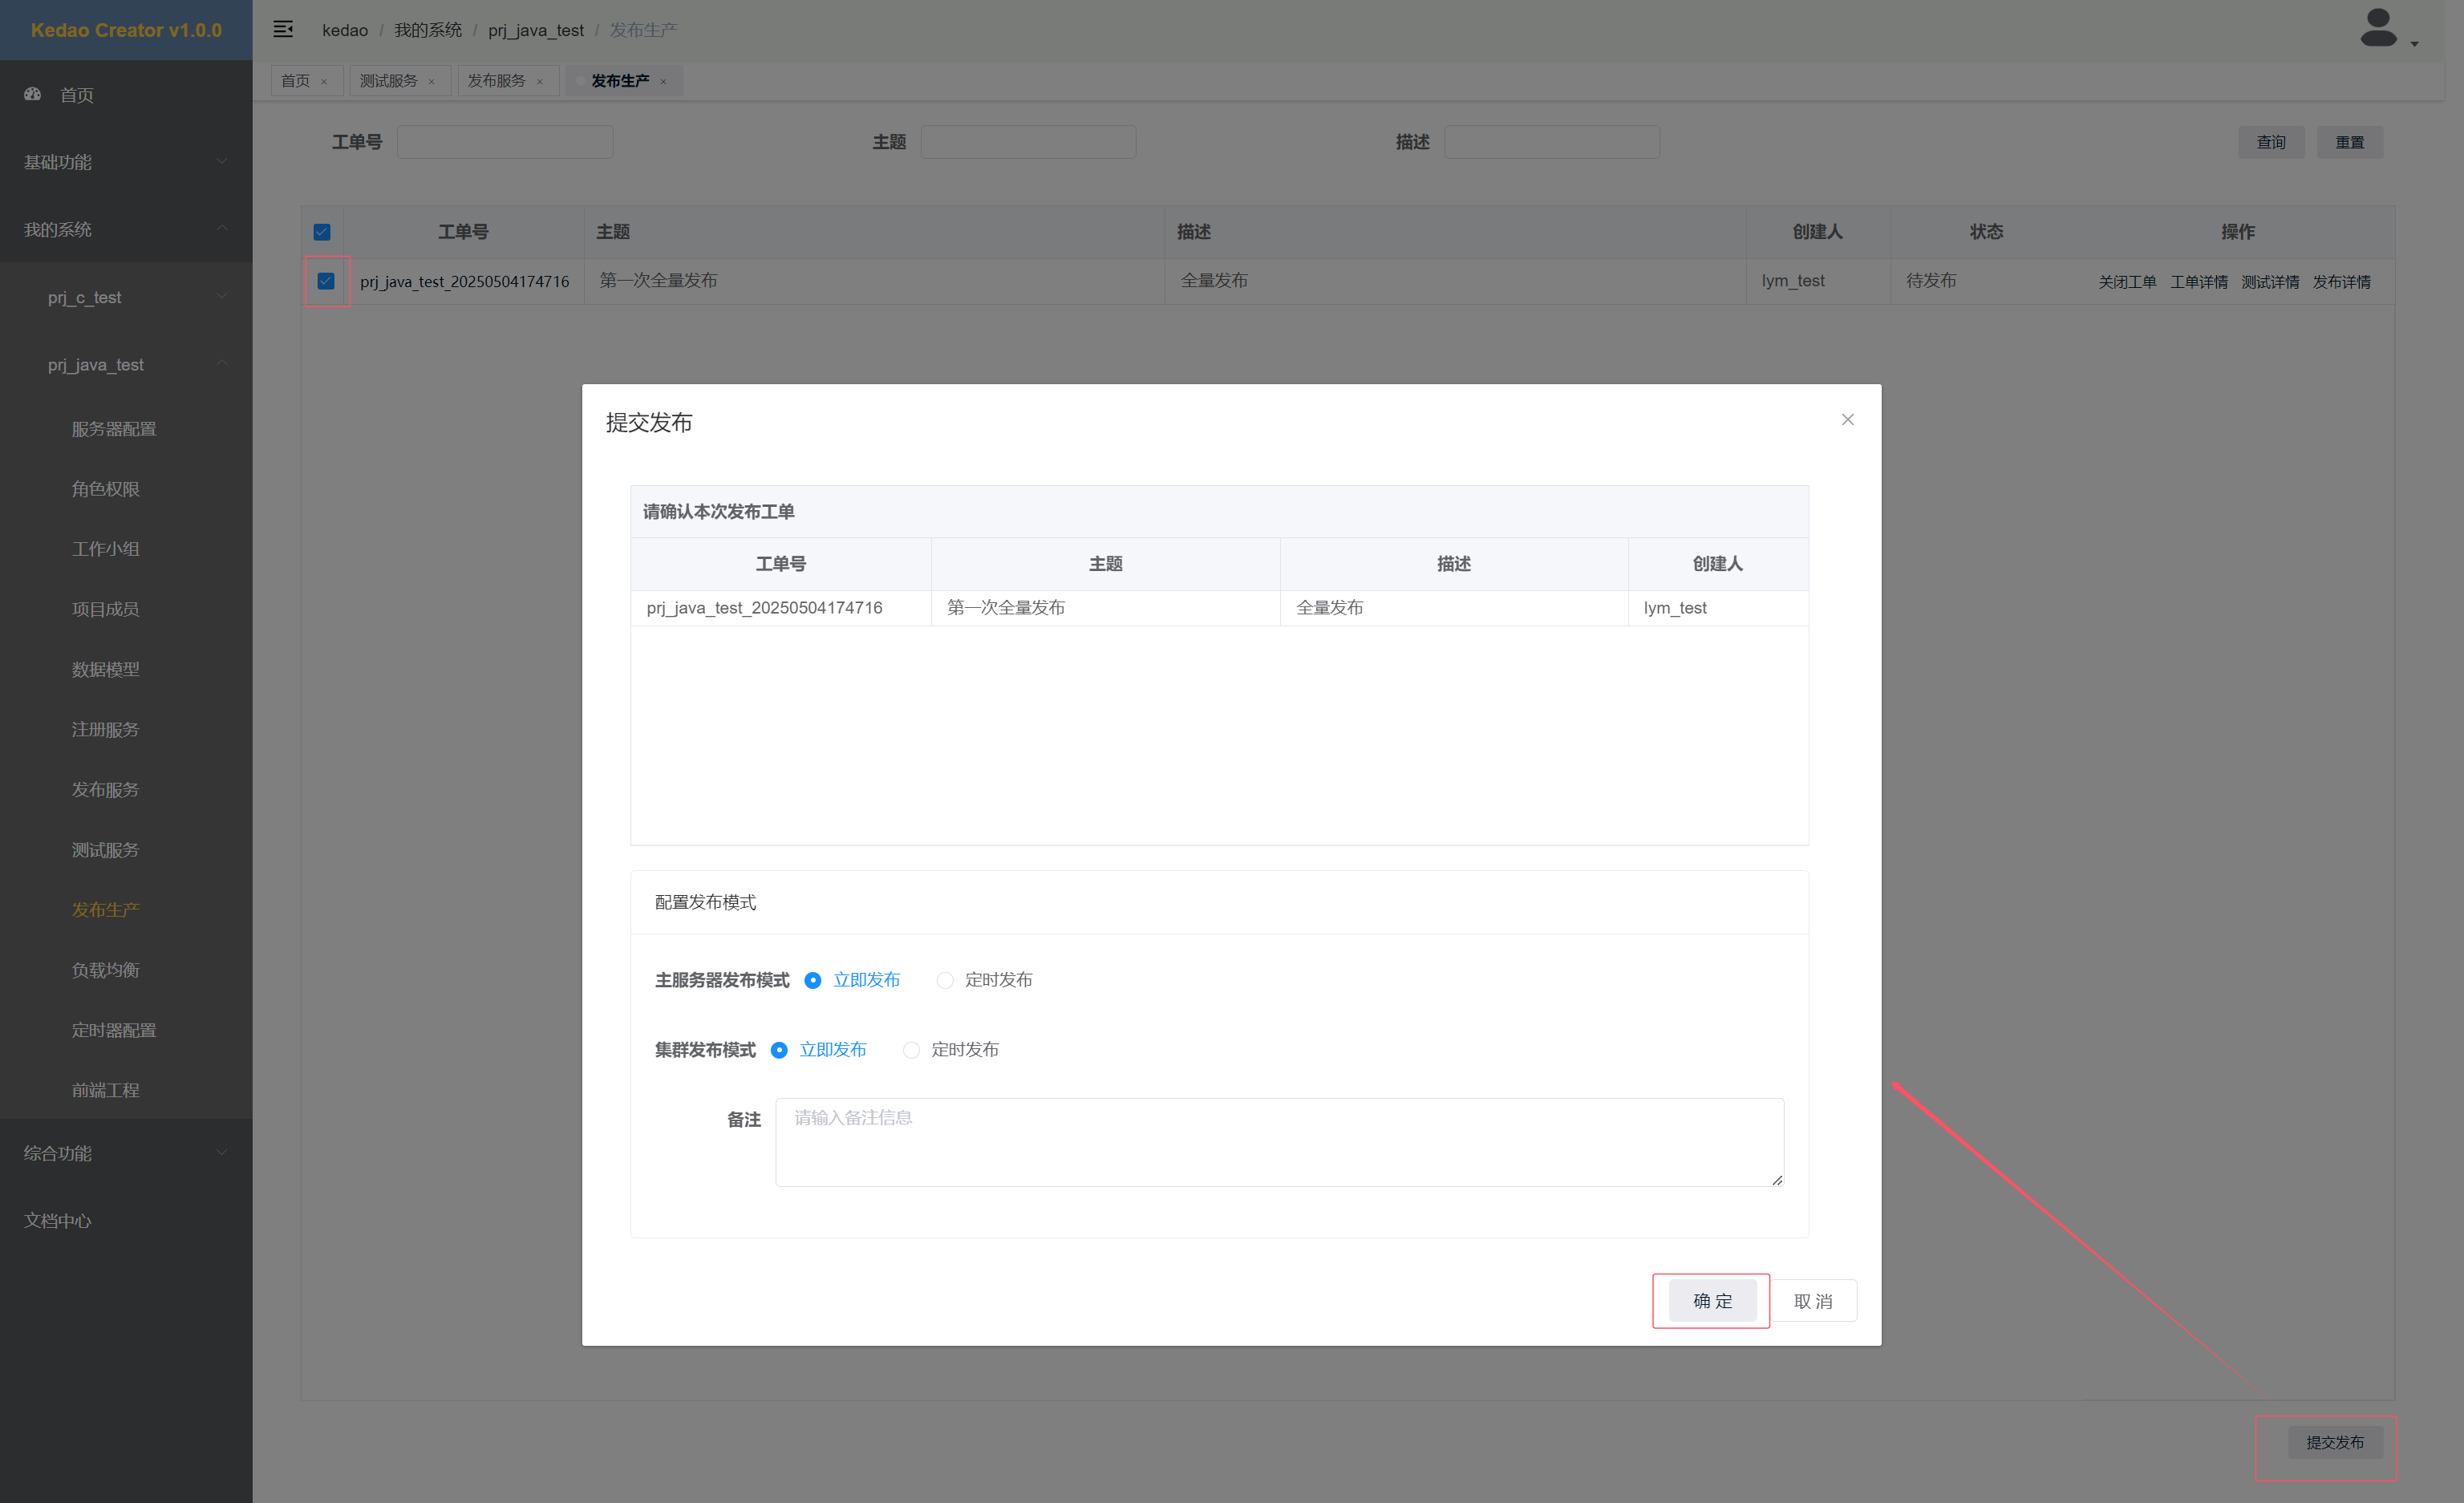Close the 发布服务 tab using its x
2464x1503 pixels.
(x=540, y=82)
